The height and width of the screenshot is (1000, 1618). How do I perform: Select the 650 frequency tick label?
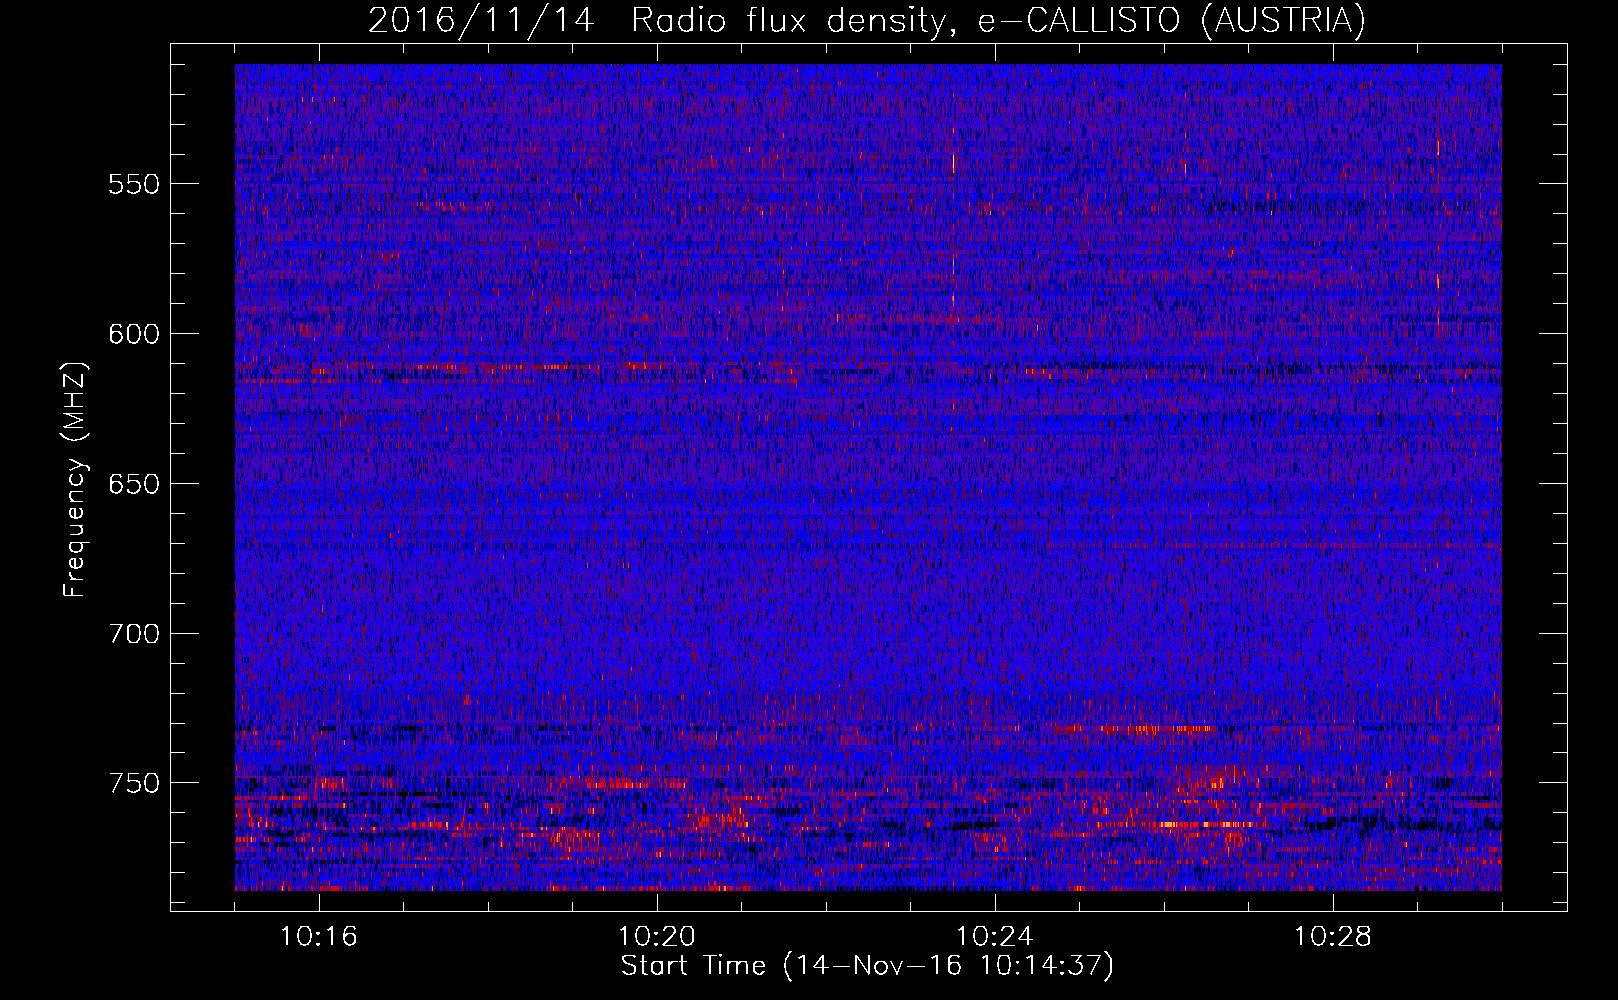(x=134, y=484)
